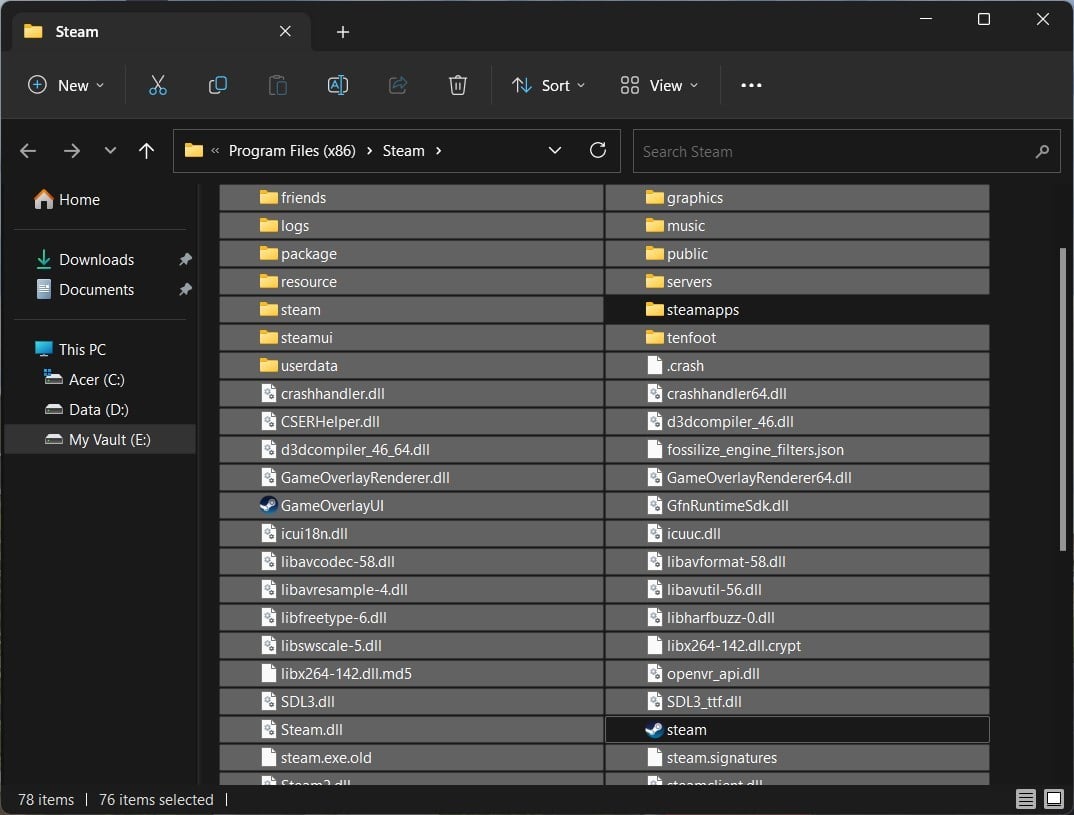Switch to large thumbnails view icon
Viewport: 1074px width, 815px height.
[1053, 799]
